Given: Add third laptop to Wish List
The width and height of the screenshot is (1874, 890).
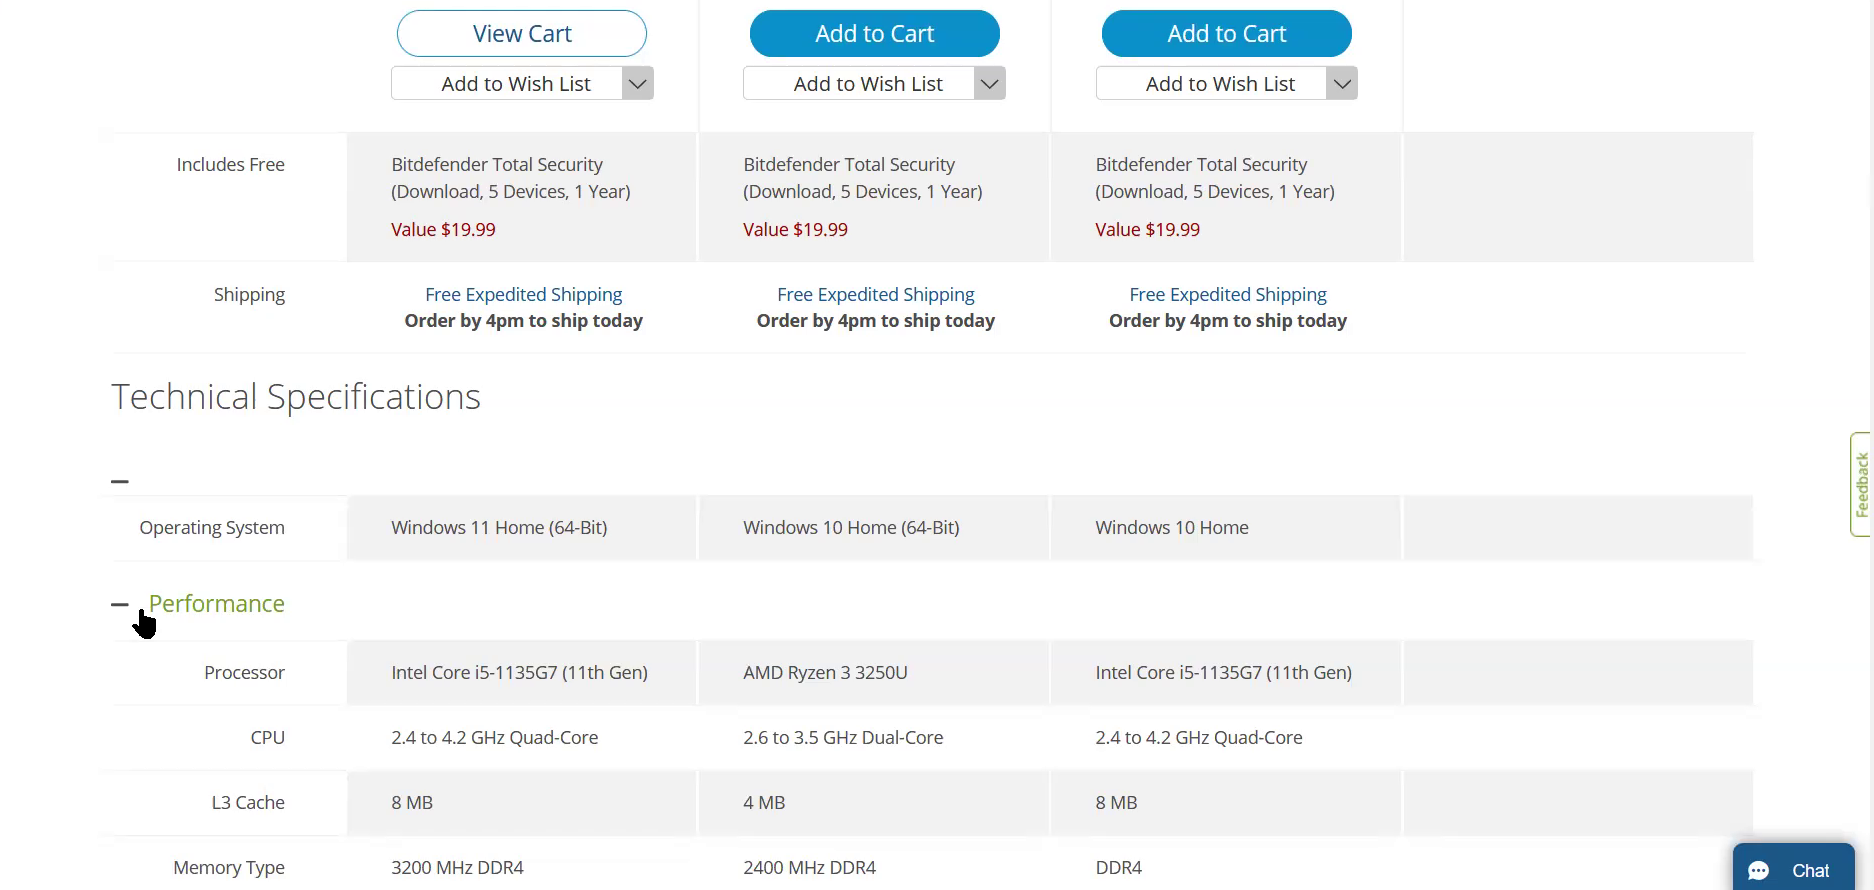Looking at the screenshot, I should tap(1211, 84).
